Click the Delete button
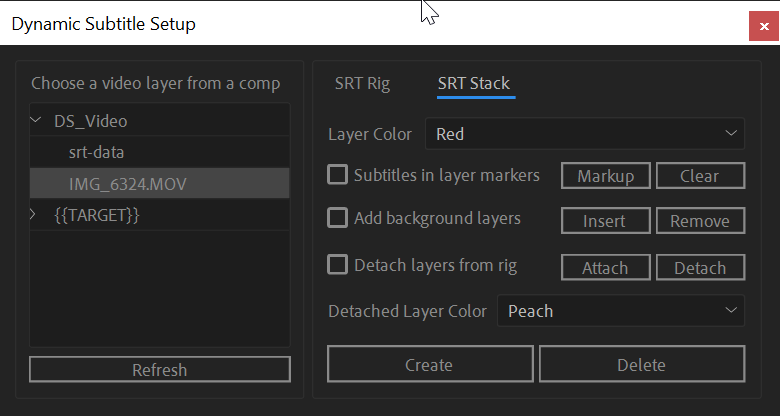The height and width of the screenshot is (416, 780). [x=642, y=364]
